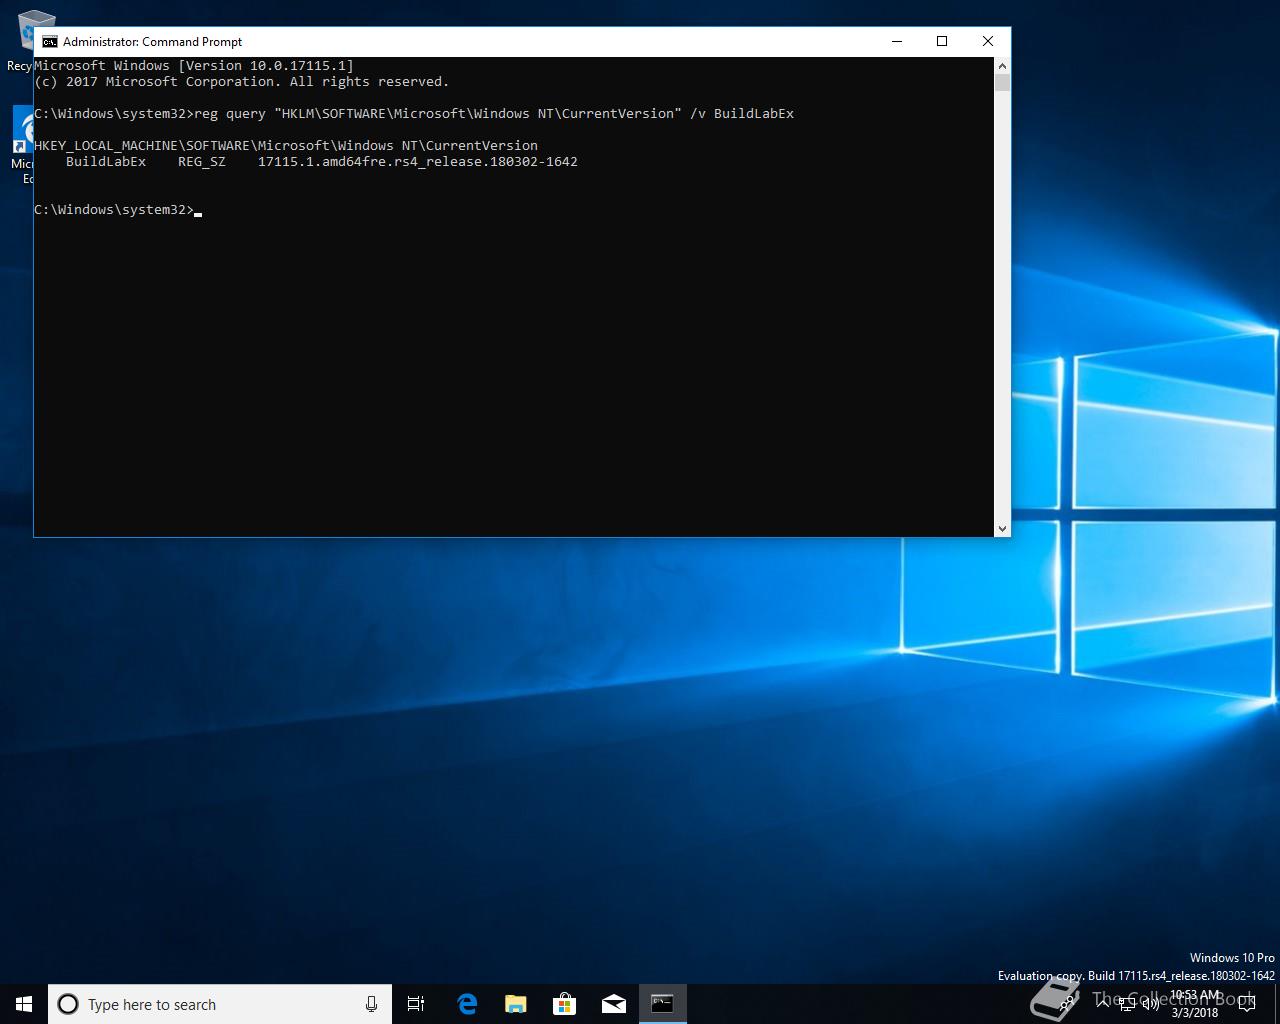Click the 'REG_SZ' type text
1280x1024 pixels.
tap(202, 161)
